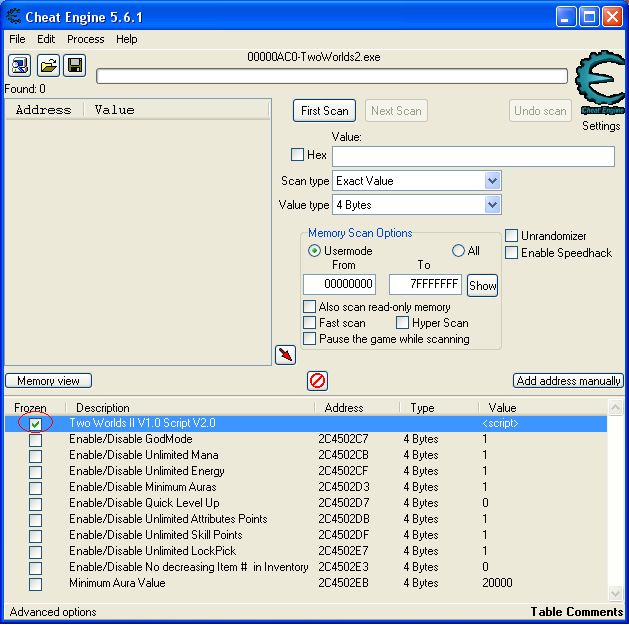Select address 2C4502EB cell

[343, 583]
